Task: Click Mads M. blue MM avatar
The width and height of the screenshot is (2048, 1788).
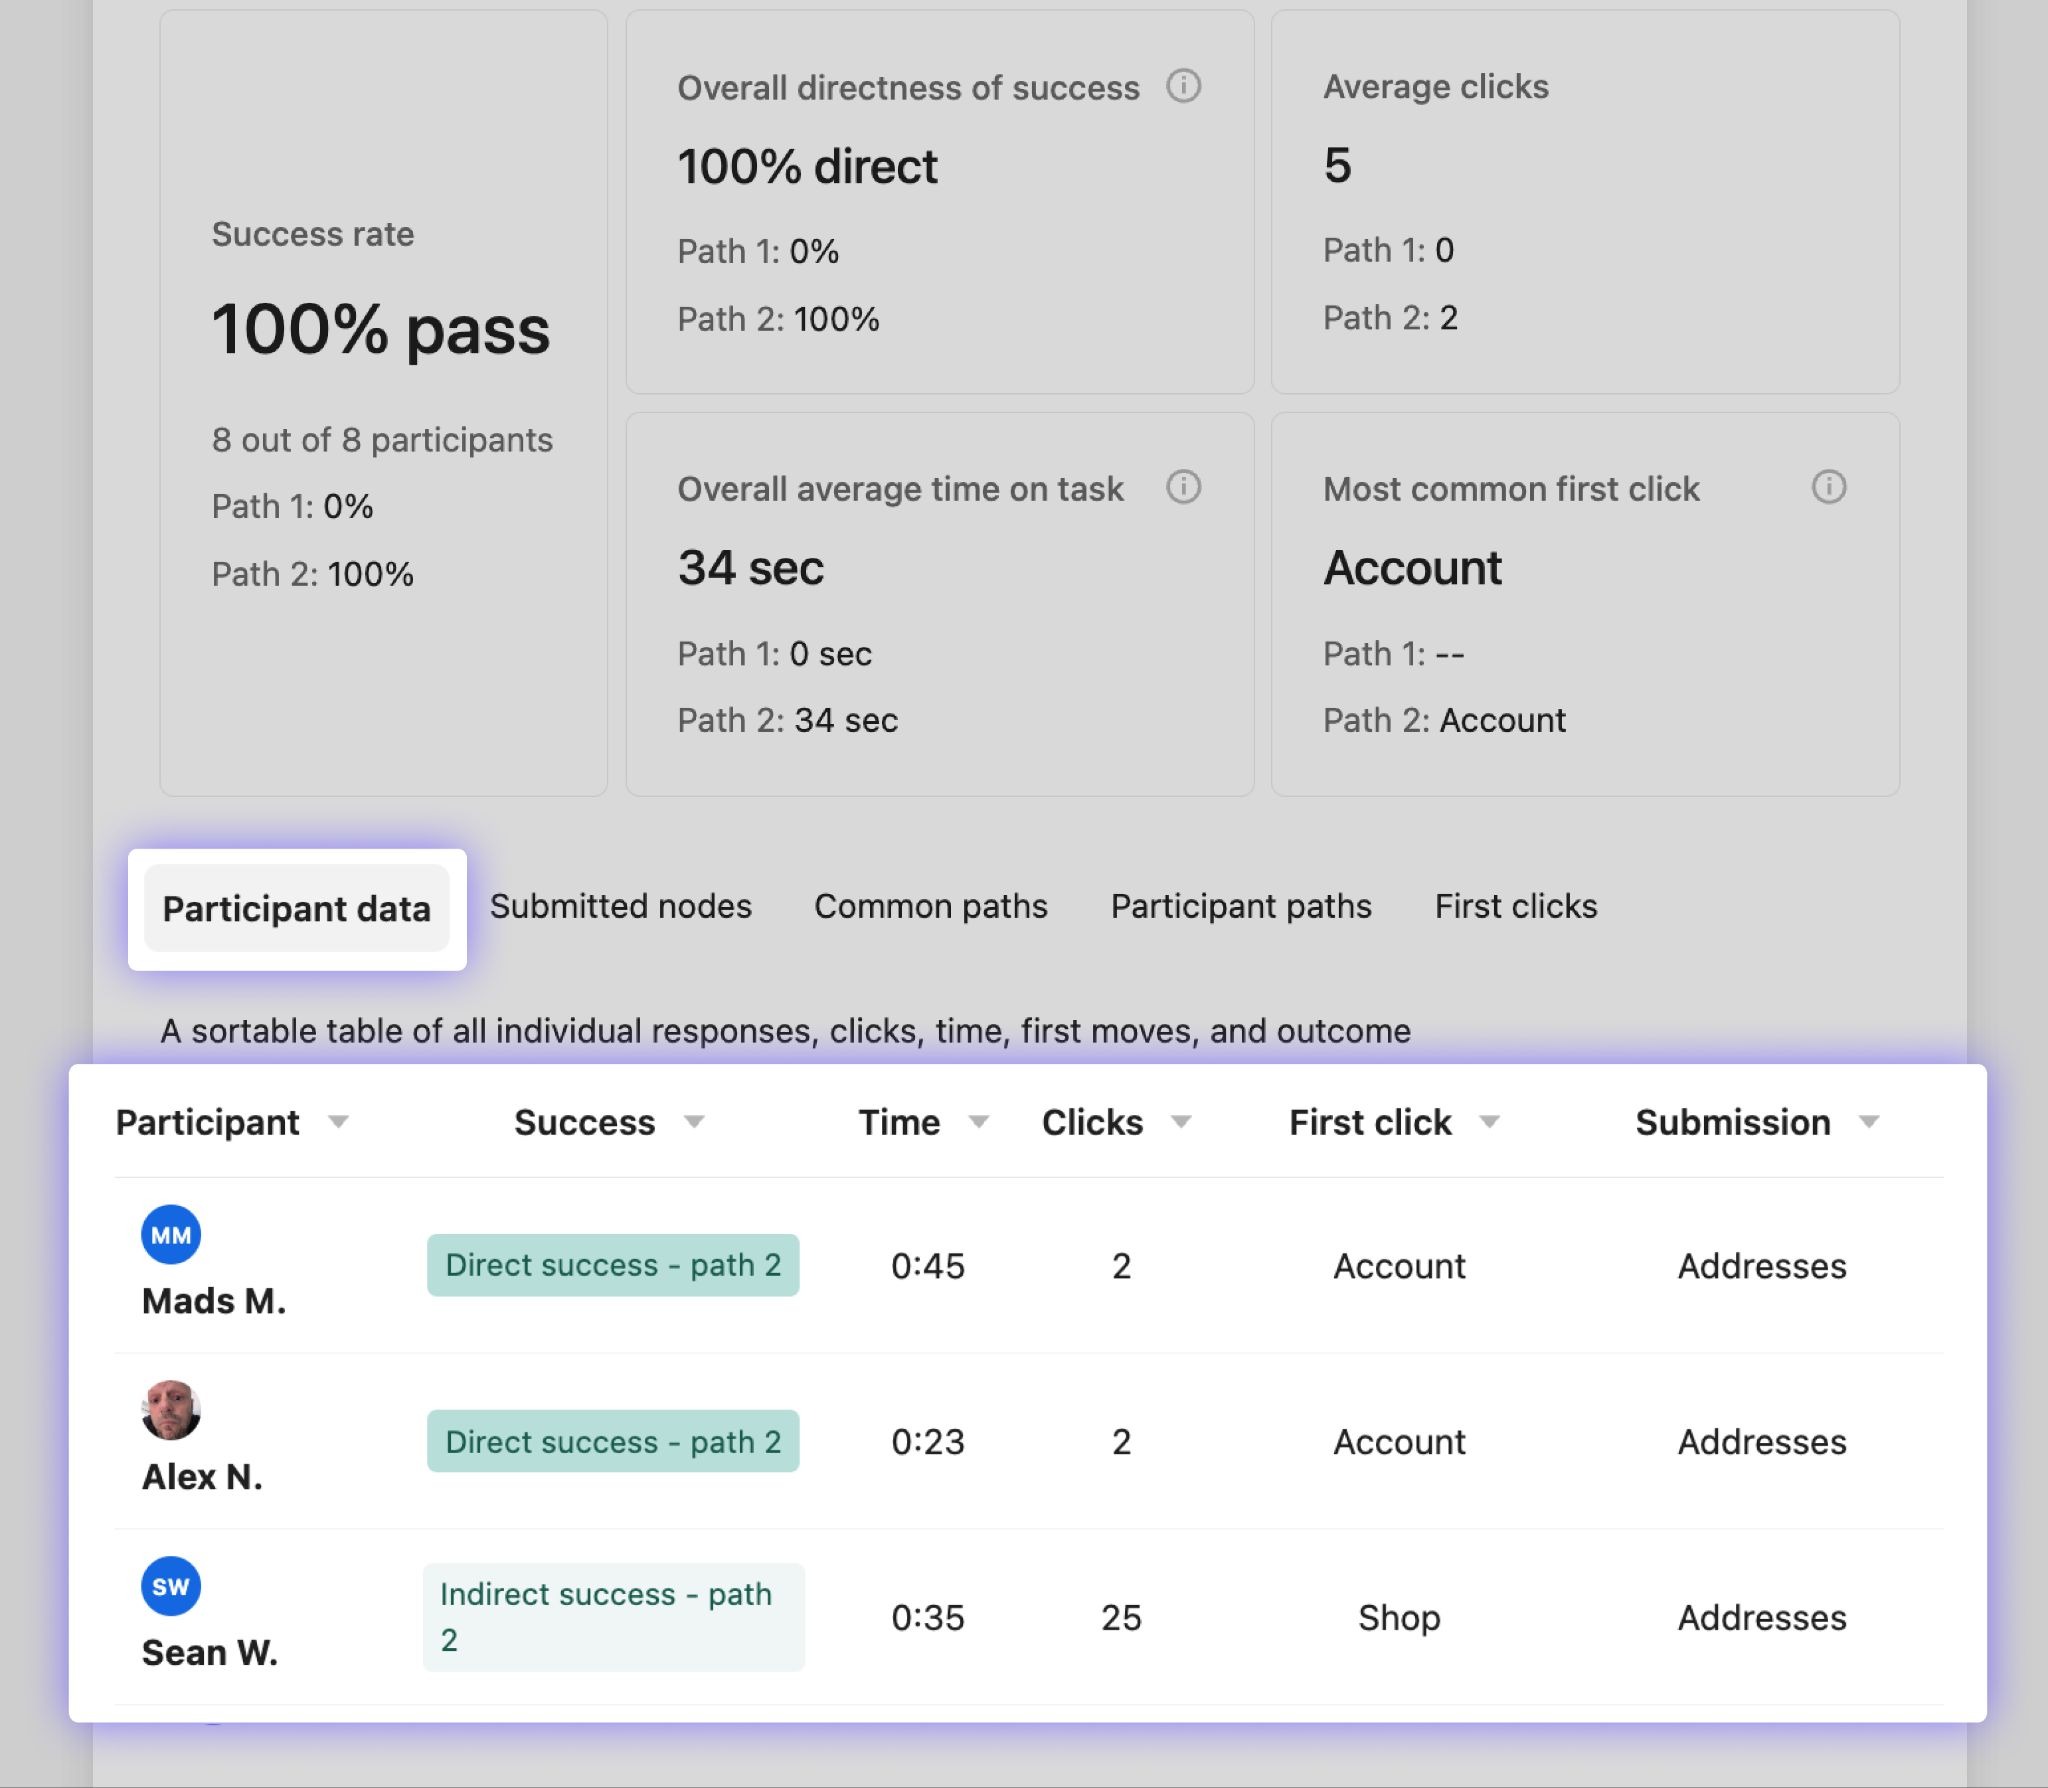Action: pos(171,1234)
